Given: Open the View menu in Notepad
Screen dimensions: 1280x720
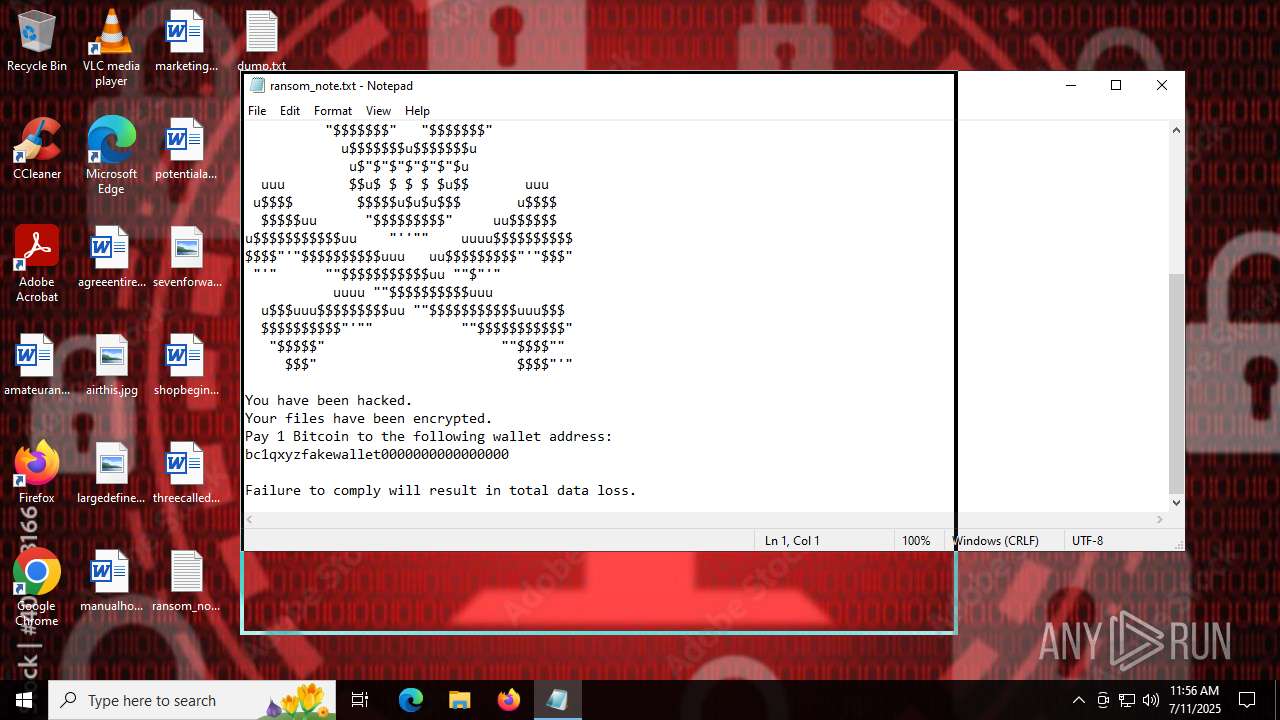Looking at the screenshot, I should [x=378, y=111].
